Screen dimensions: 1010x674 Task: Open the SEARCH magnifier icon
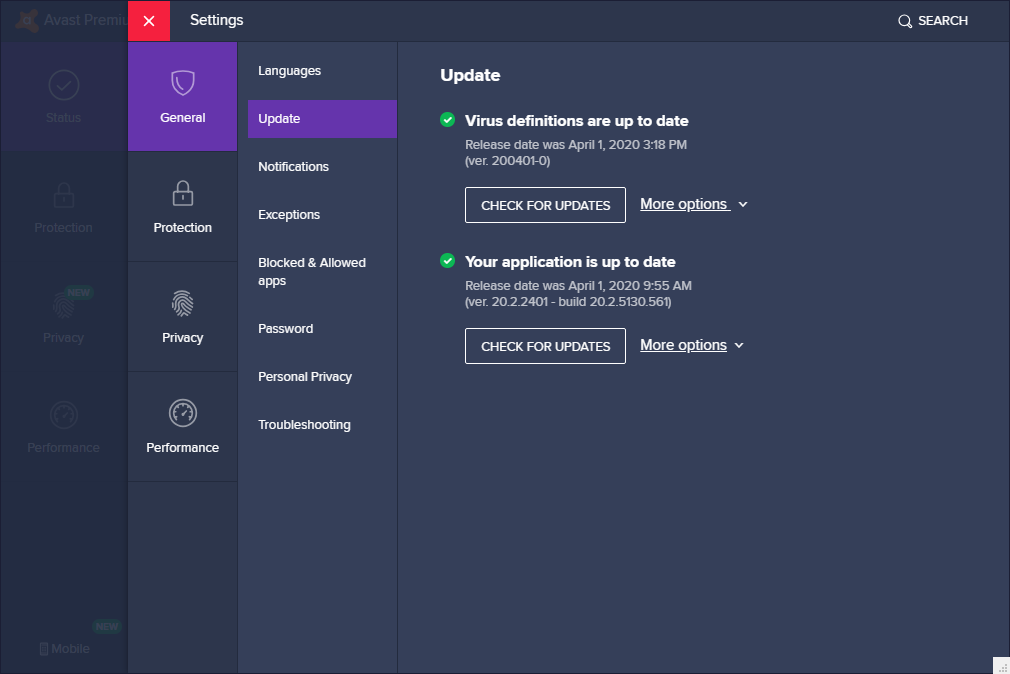point(904,21)
